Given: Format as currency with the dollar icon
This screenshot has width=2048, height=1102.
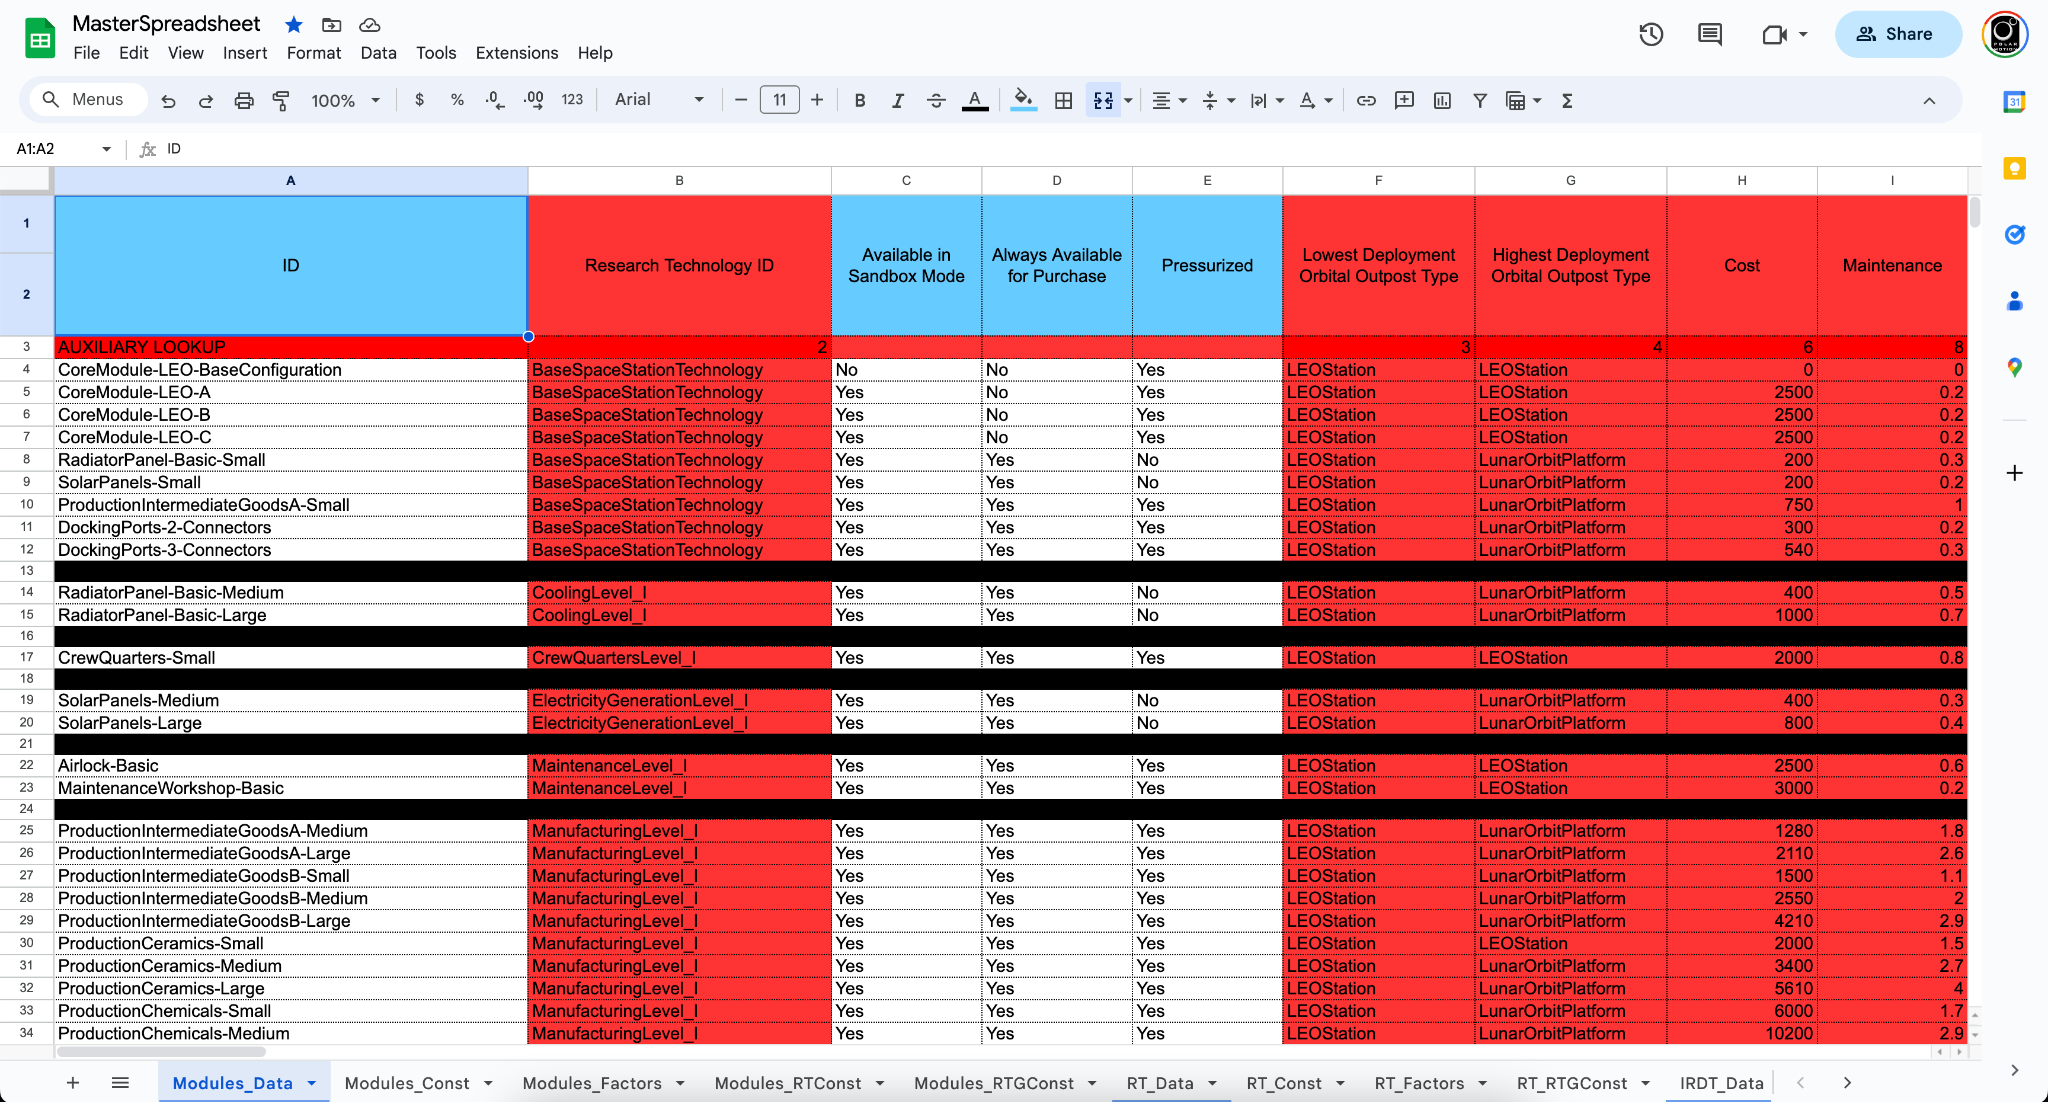Looking at the screenshot, I should (x=419, y=100).
